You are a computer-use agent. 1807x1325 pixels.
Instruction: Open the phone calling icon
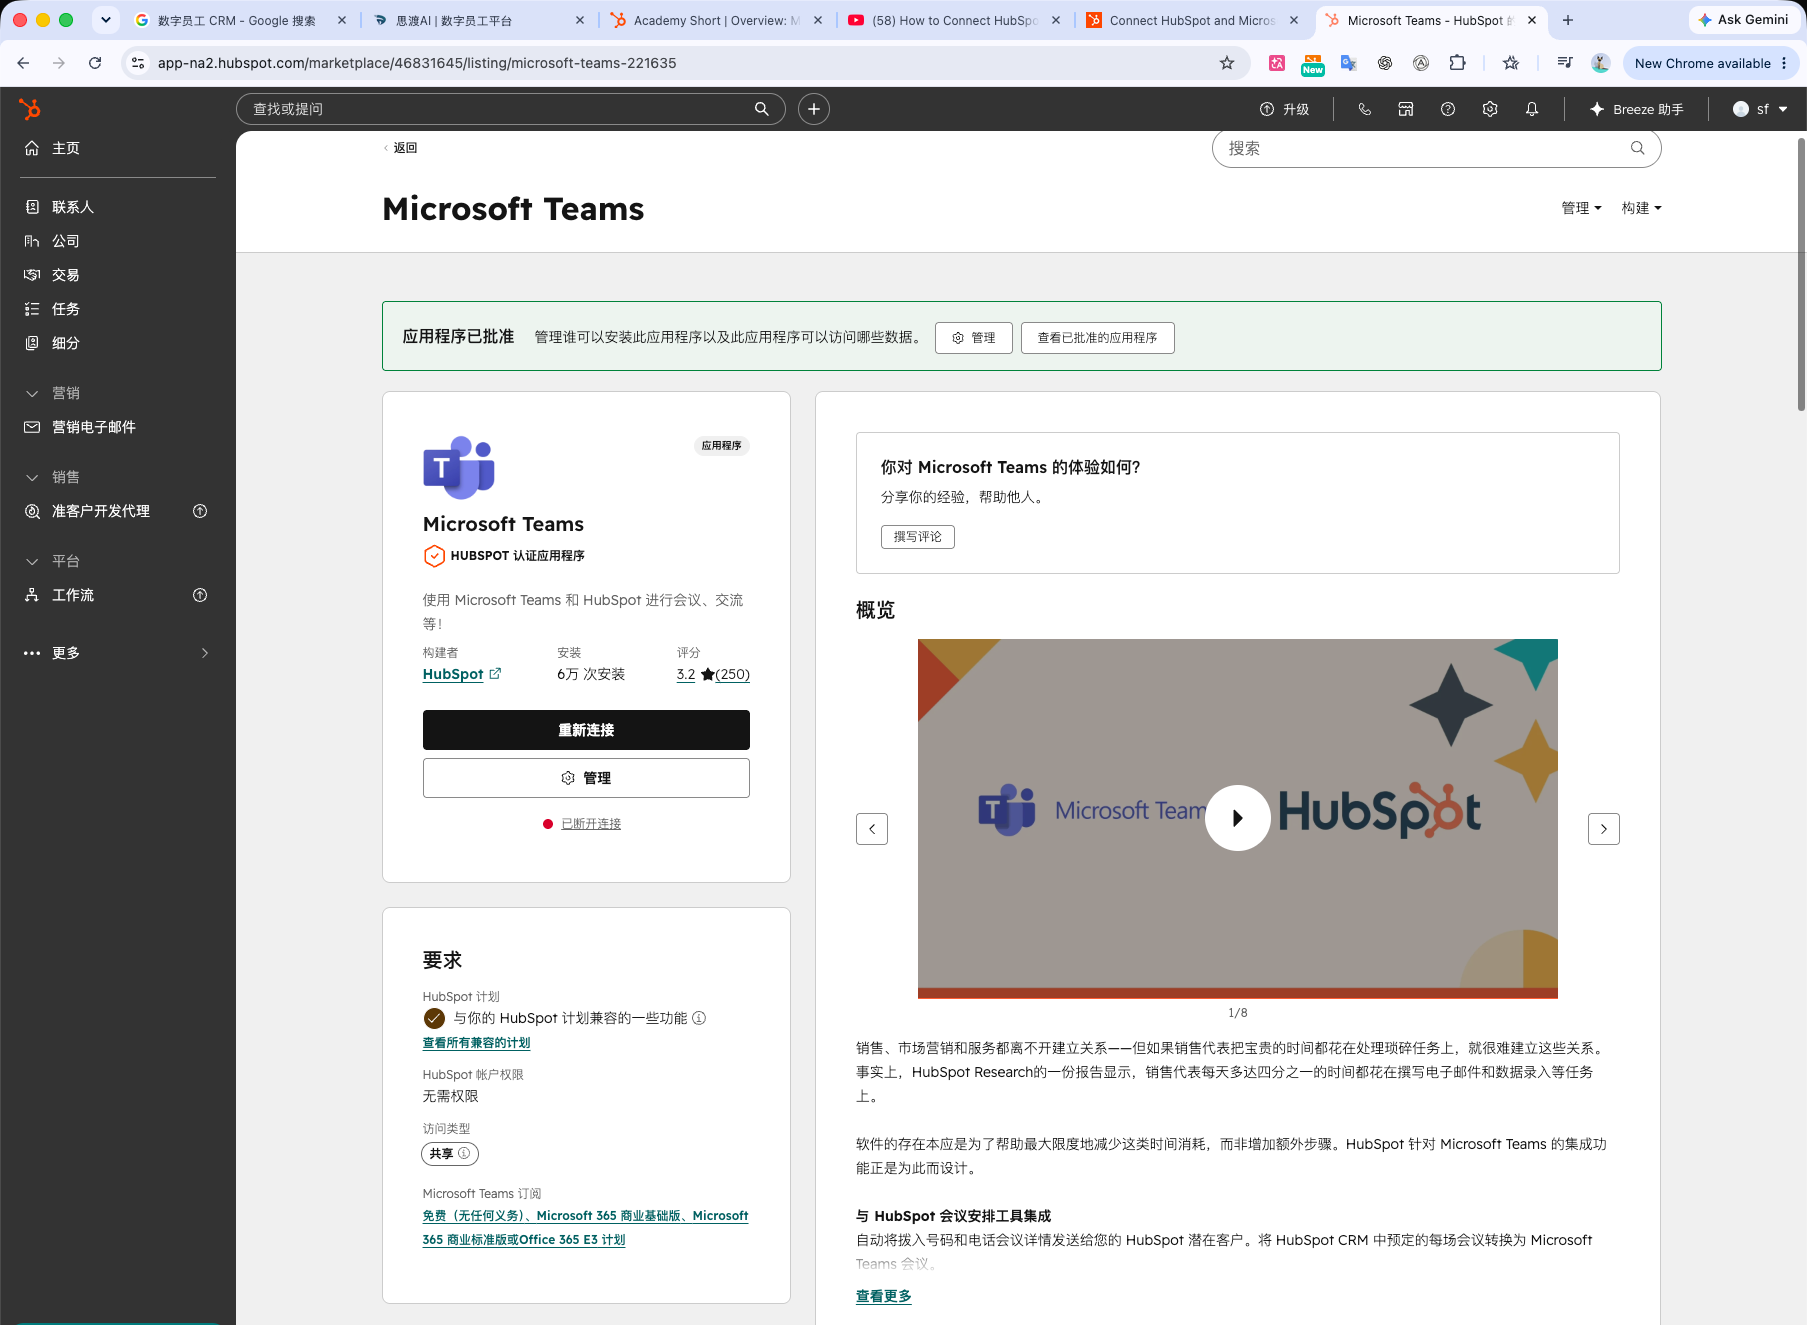coord(1365,109)
